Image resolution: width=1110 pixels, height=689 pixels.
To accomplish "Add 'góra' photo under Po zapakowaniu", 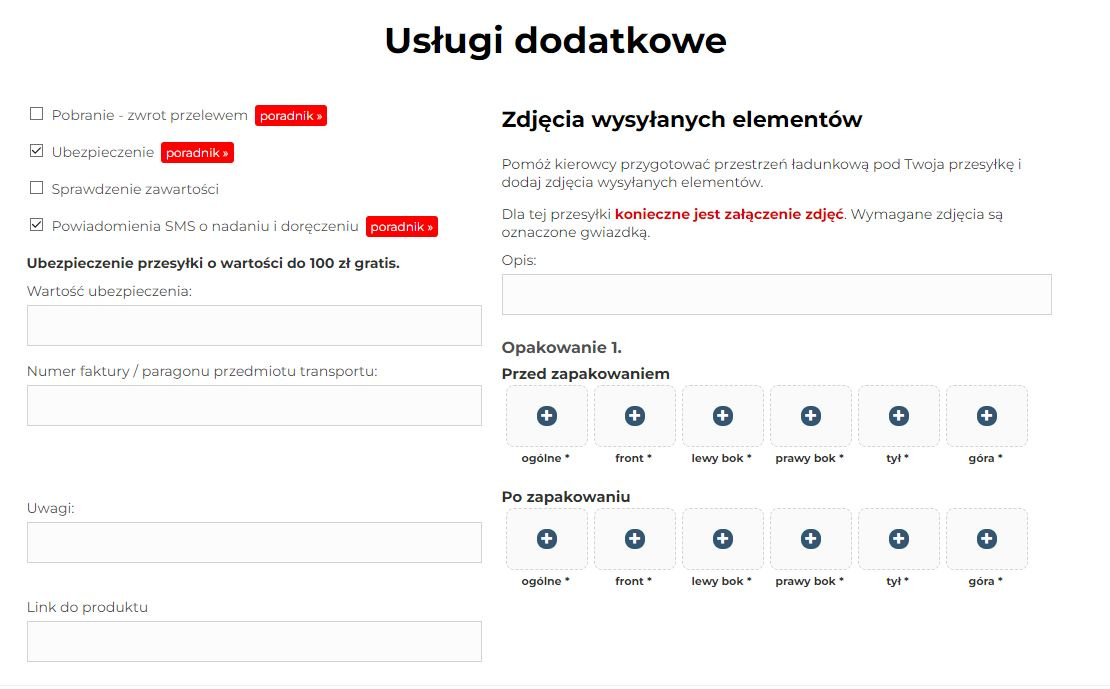I will click(x=987, y=539).
